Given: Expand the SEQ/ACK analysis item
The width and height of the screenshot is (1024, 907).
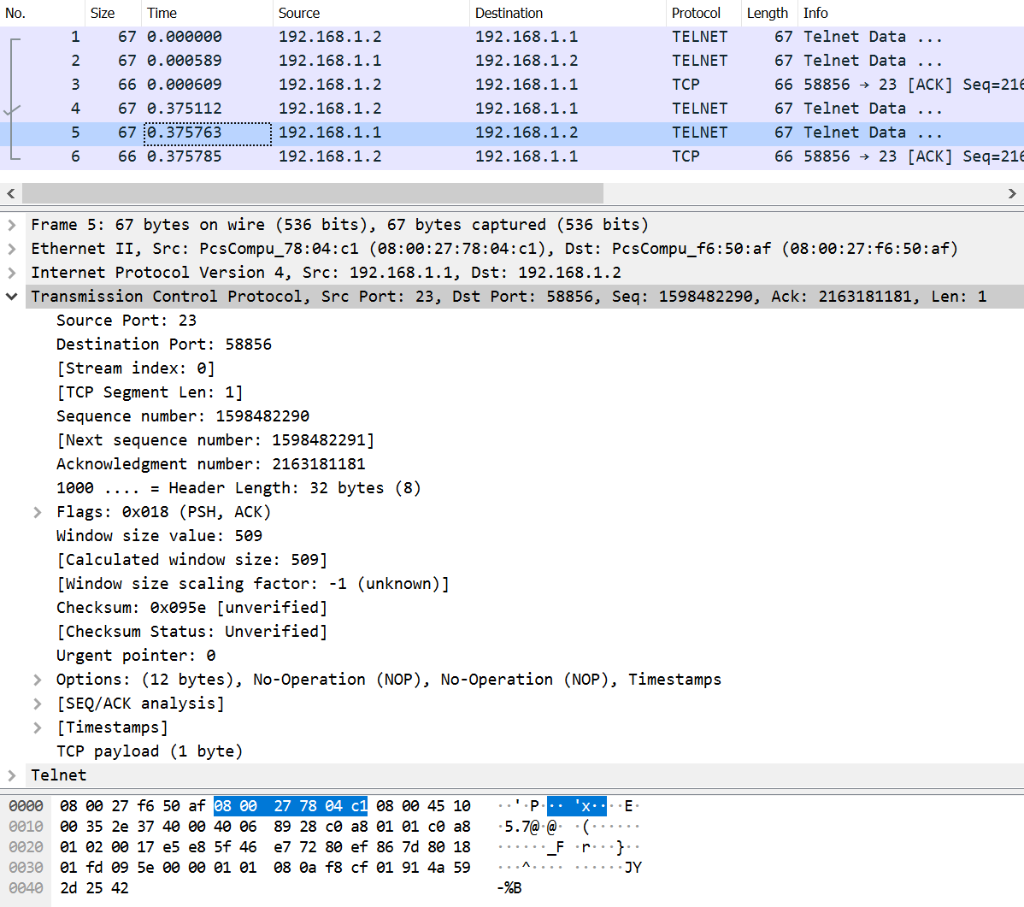Looking at the screenshot, I should [37, 703].
